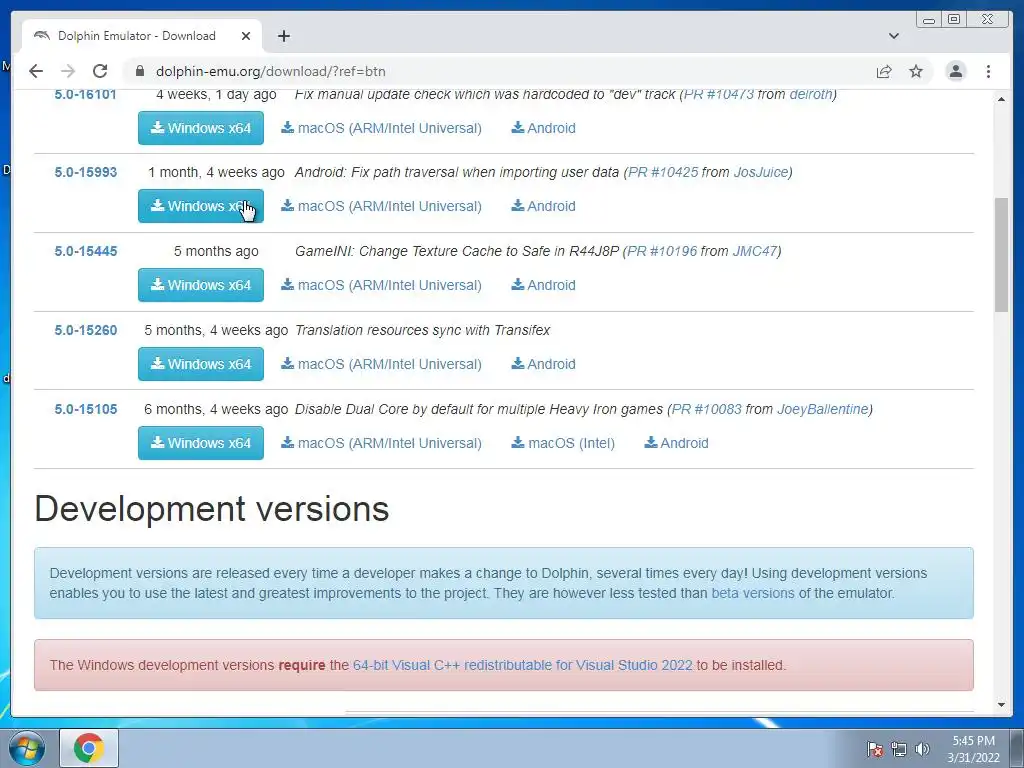View author JoeyBallentine's profile link
This screenshot has width=1024, height=768.
click(x=823, y=409)
